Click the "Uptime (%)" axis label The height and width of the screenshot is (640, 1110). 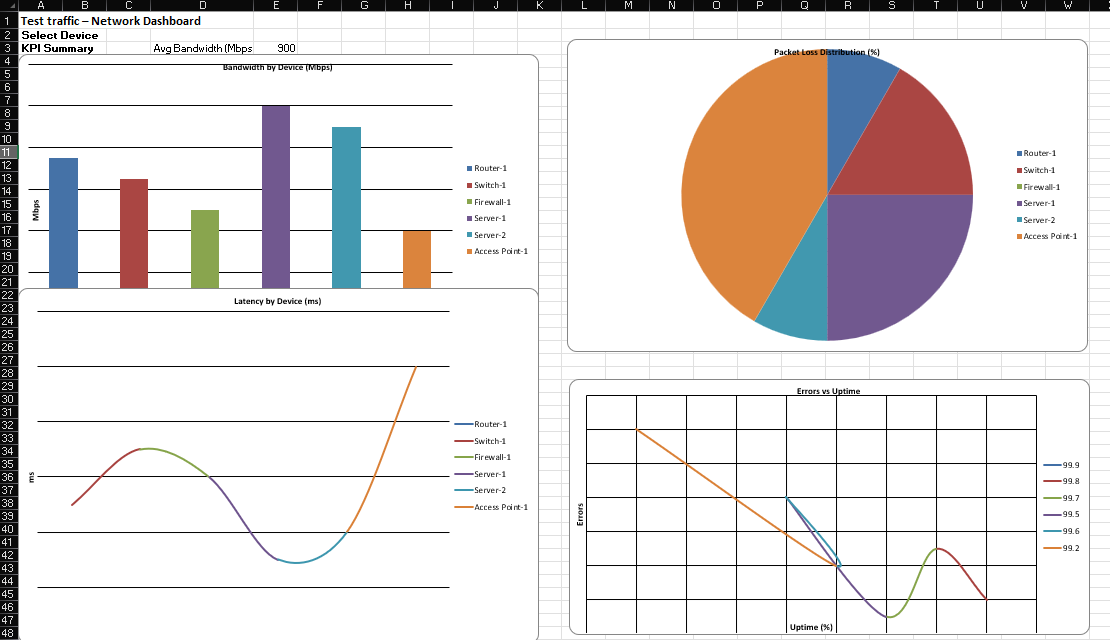click(x=812, y=626)
